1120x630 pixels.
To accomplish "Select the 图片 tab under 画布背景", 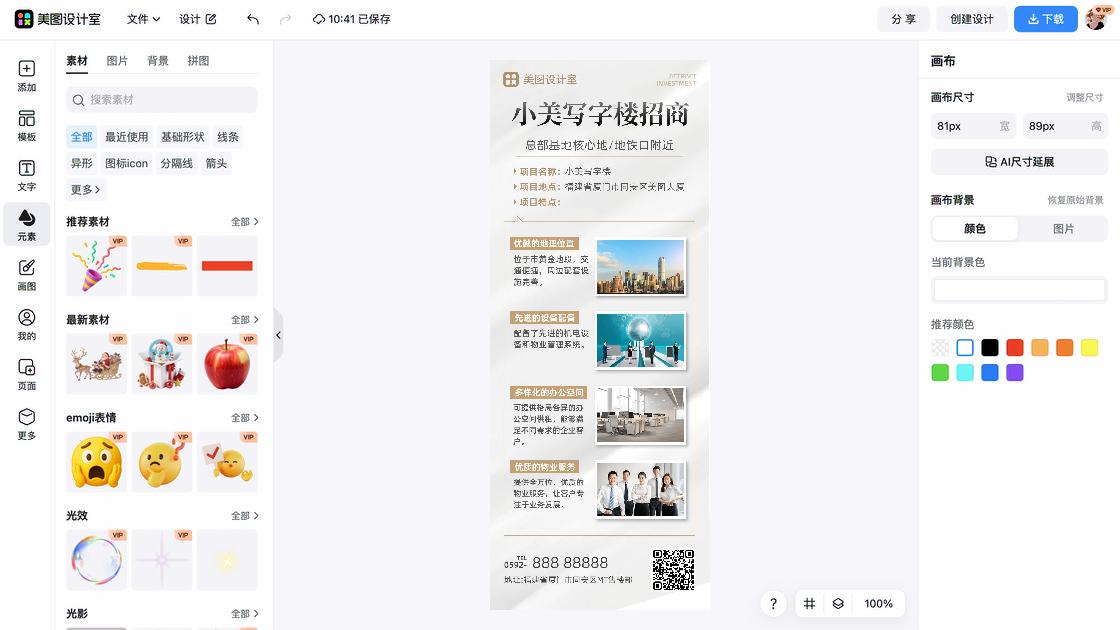I will [x=1063, y=228].
